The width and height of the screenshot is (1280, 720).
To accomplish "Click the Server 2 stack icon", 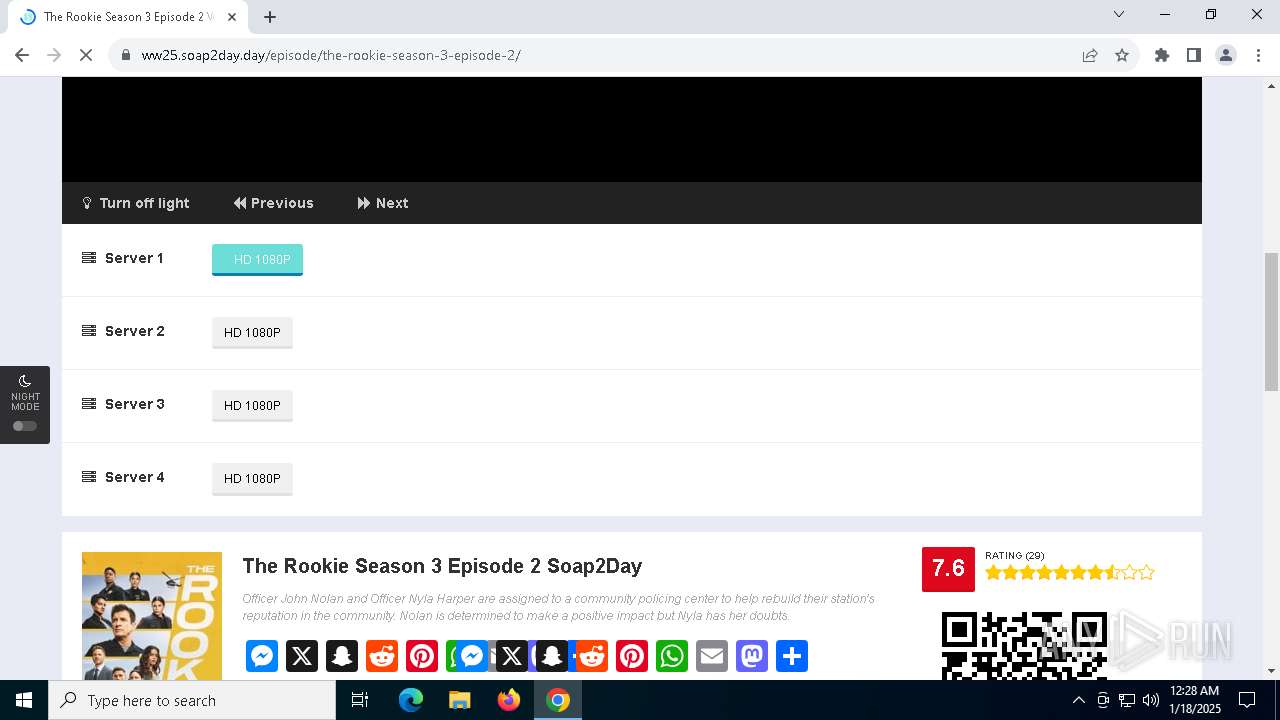I will tap(89, 331).
